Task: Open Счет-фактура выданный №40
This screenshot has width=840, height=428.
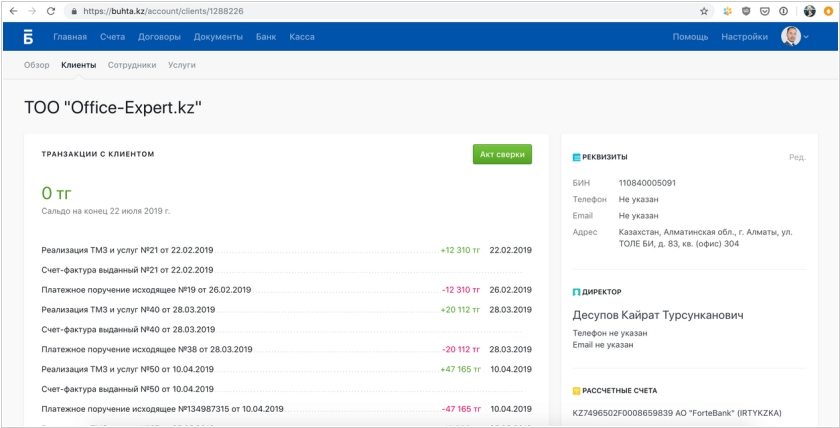Action: point(128,329)
